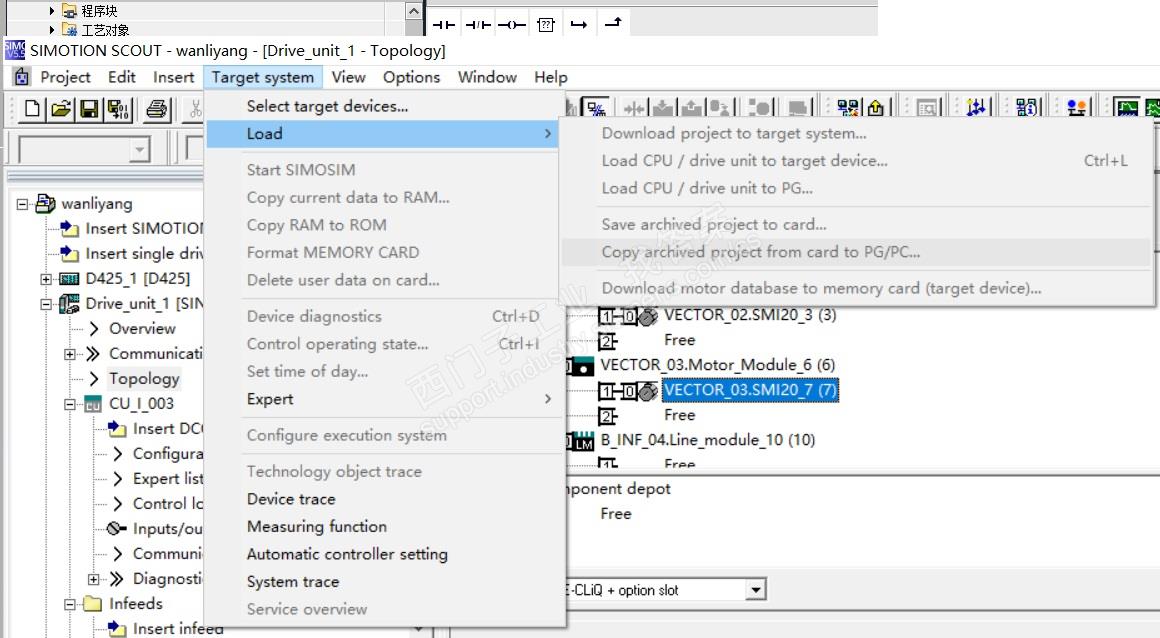Select System trace menu entry
The height and width of the screenshot is (638, 1160).
[382, 582]
